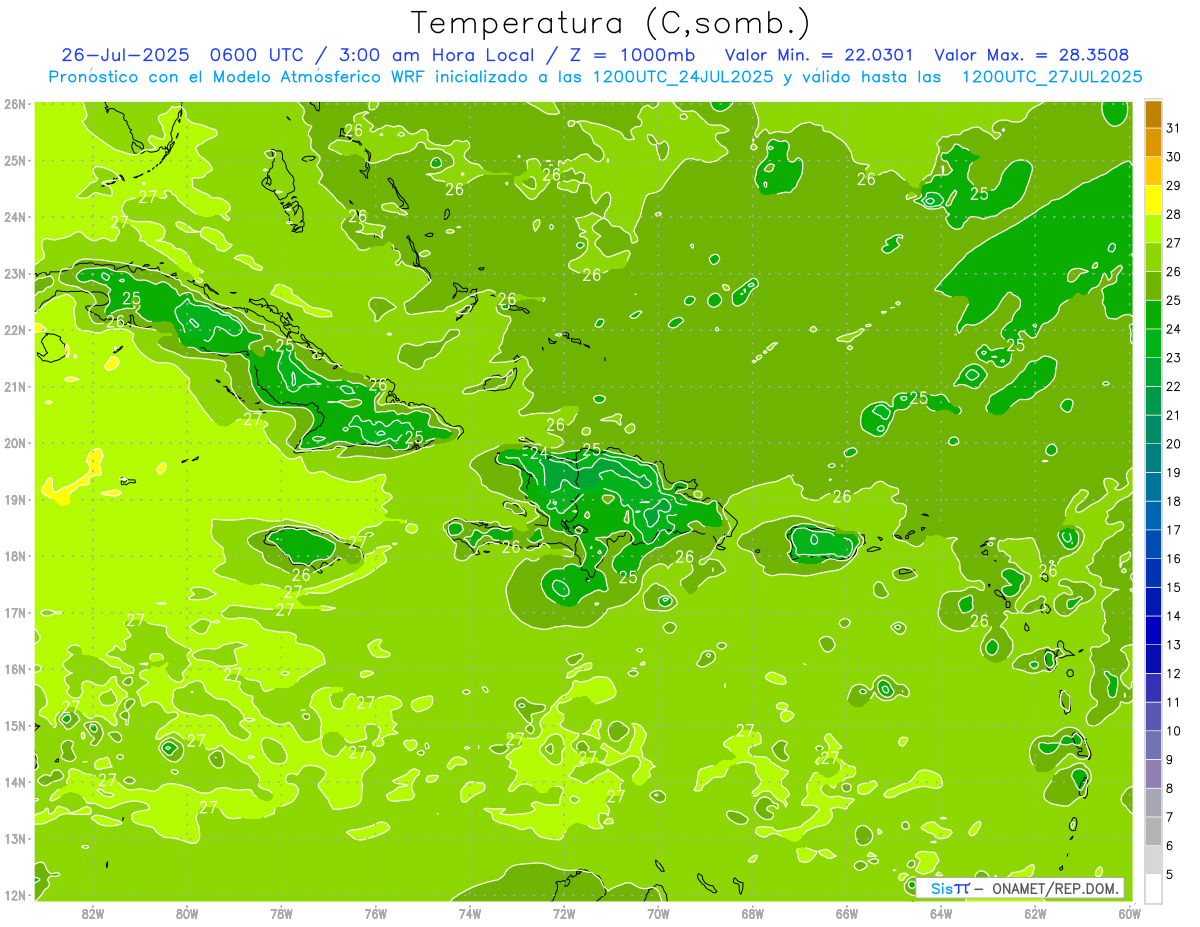The height and width of the screenshot is (927, 1200).
Task: Click longitude label '68W'
Action: click(x=753, y=914)
